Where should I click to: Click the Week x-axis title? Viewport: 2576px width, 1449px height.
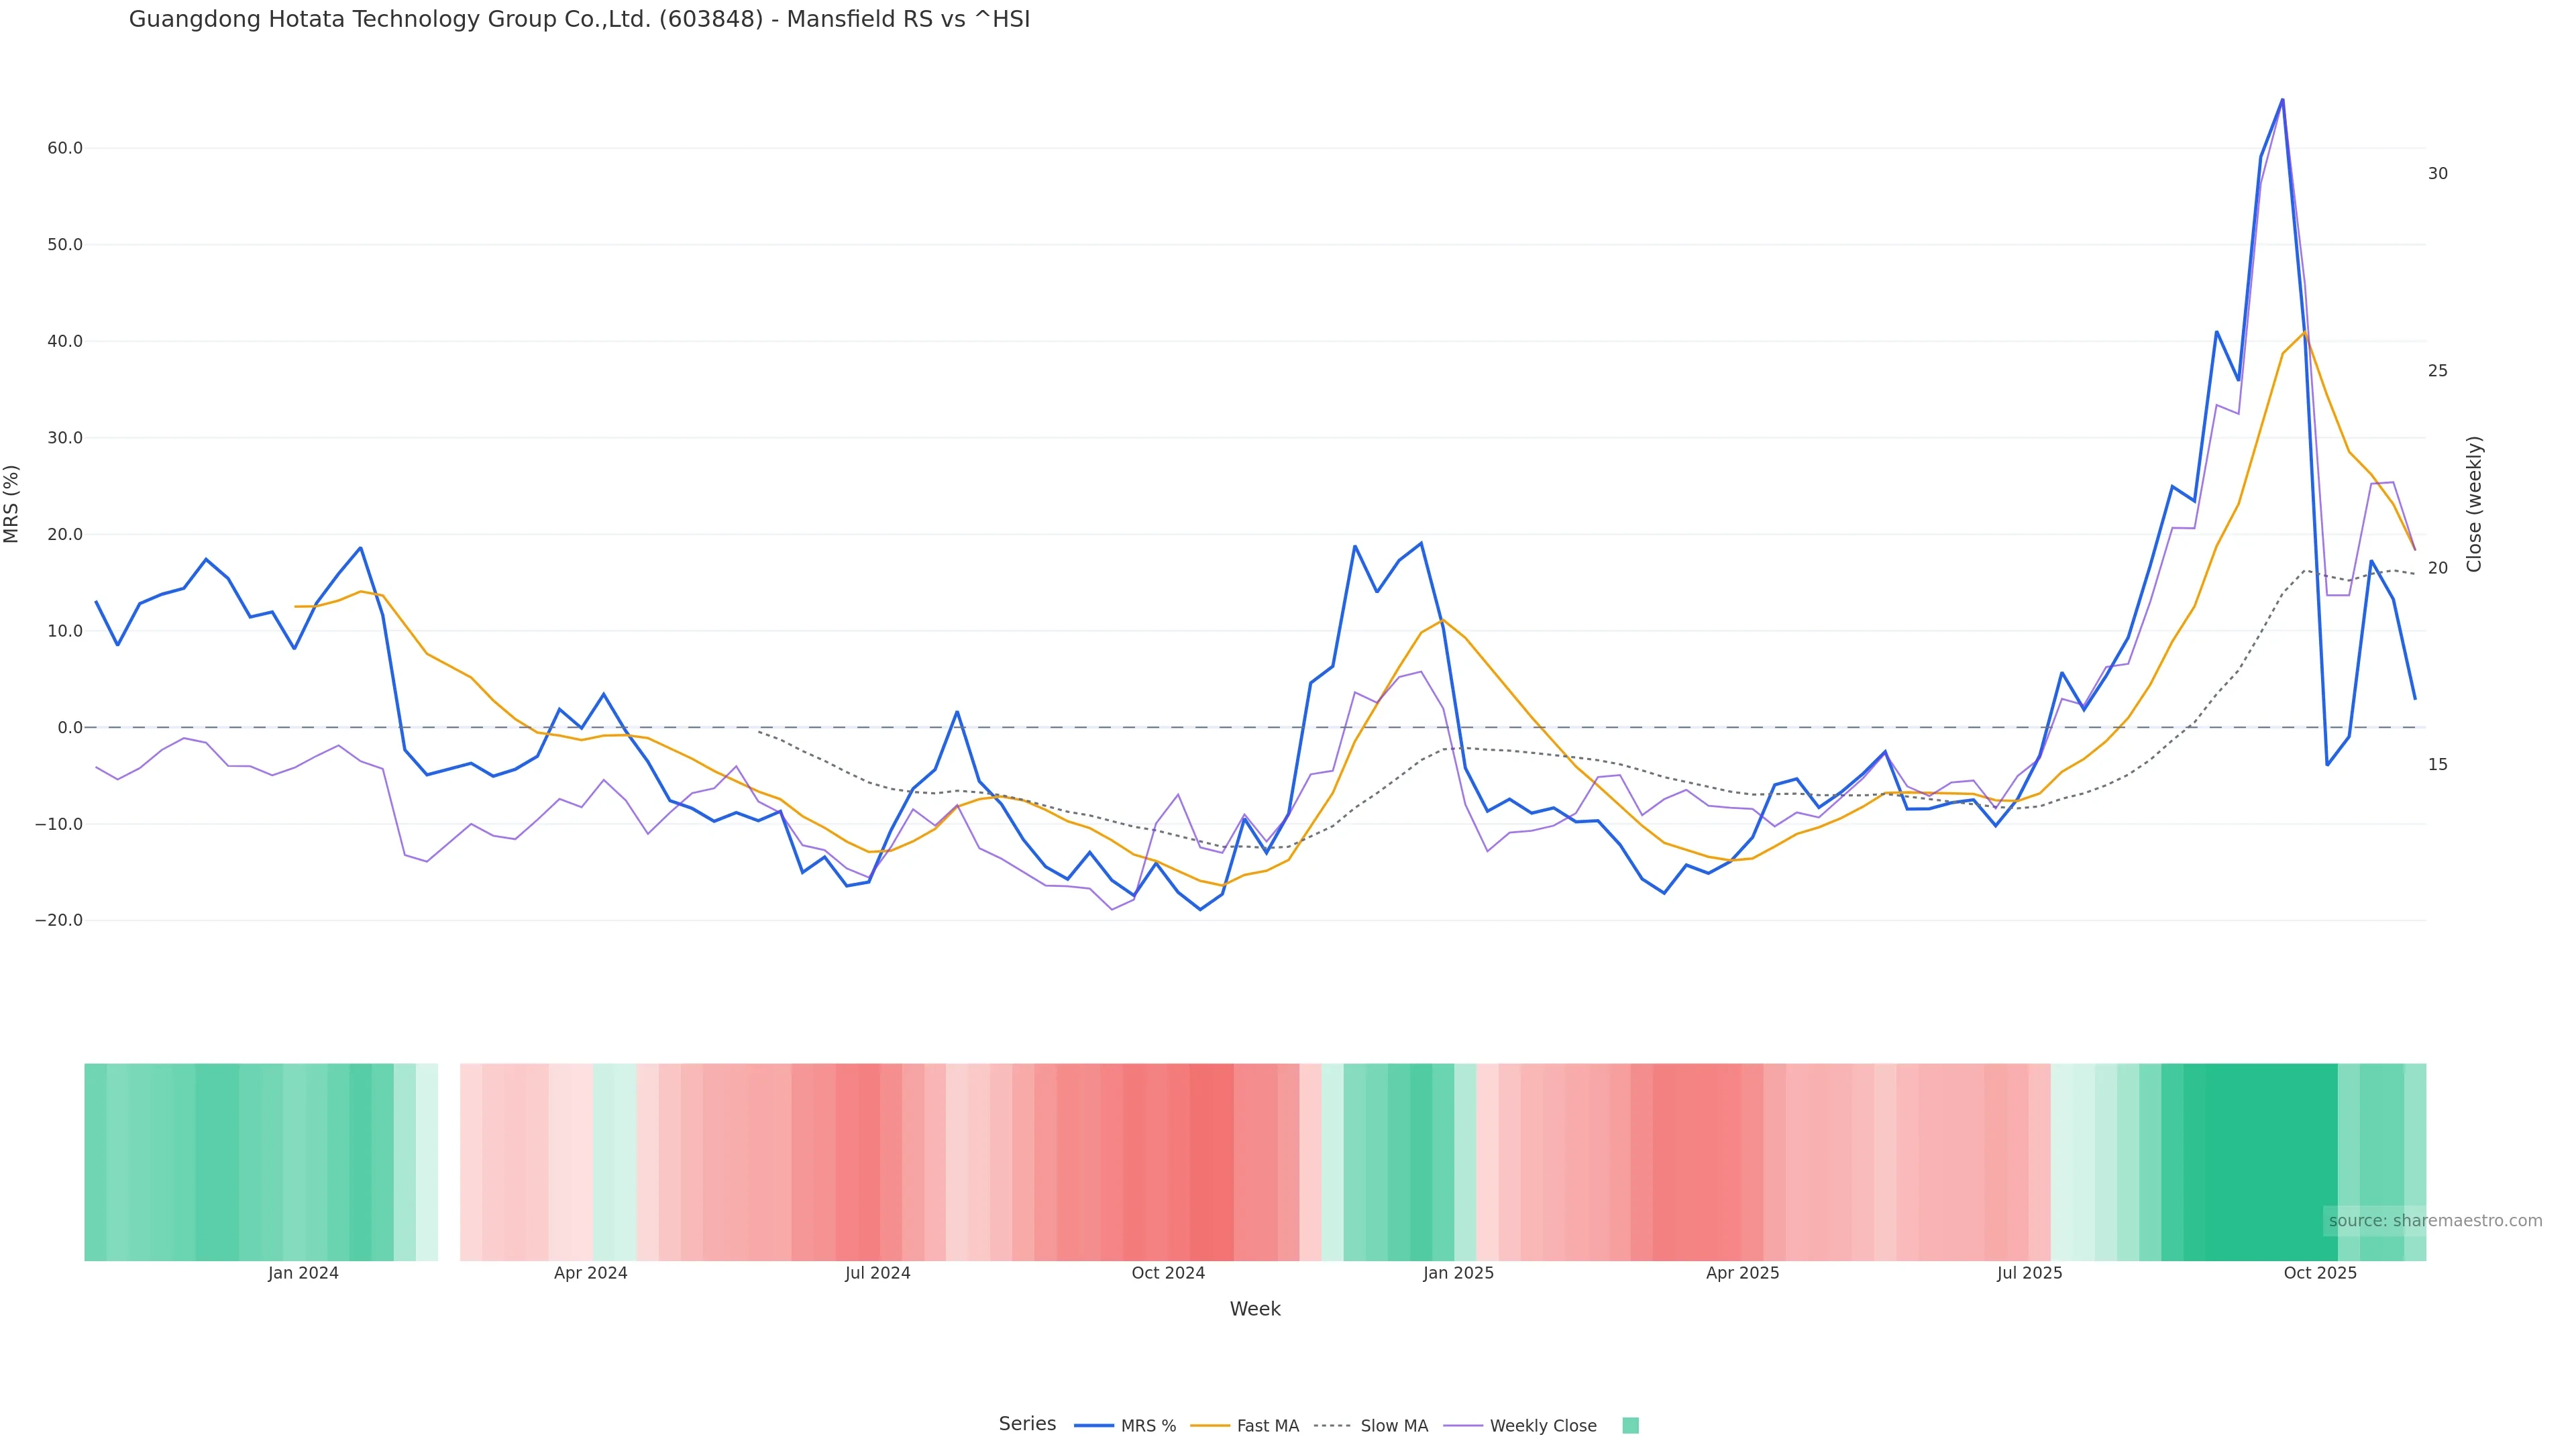click(1255, 1309)
